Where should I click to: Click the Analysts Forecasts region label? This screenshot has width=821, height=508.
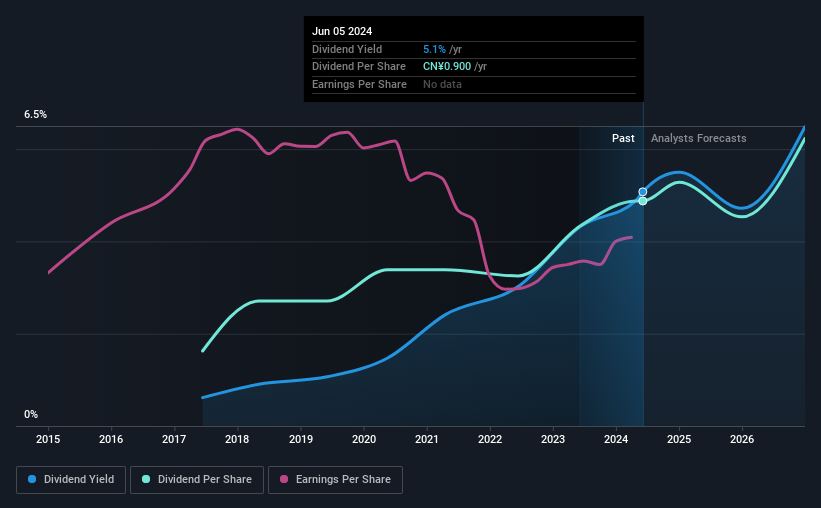pyautogui.click(x=698, y=138)
